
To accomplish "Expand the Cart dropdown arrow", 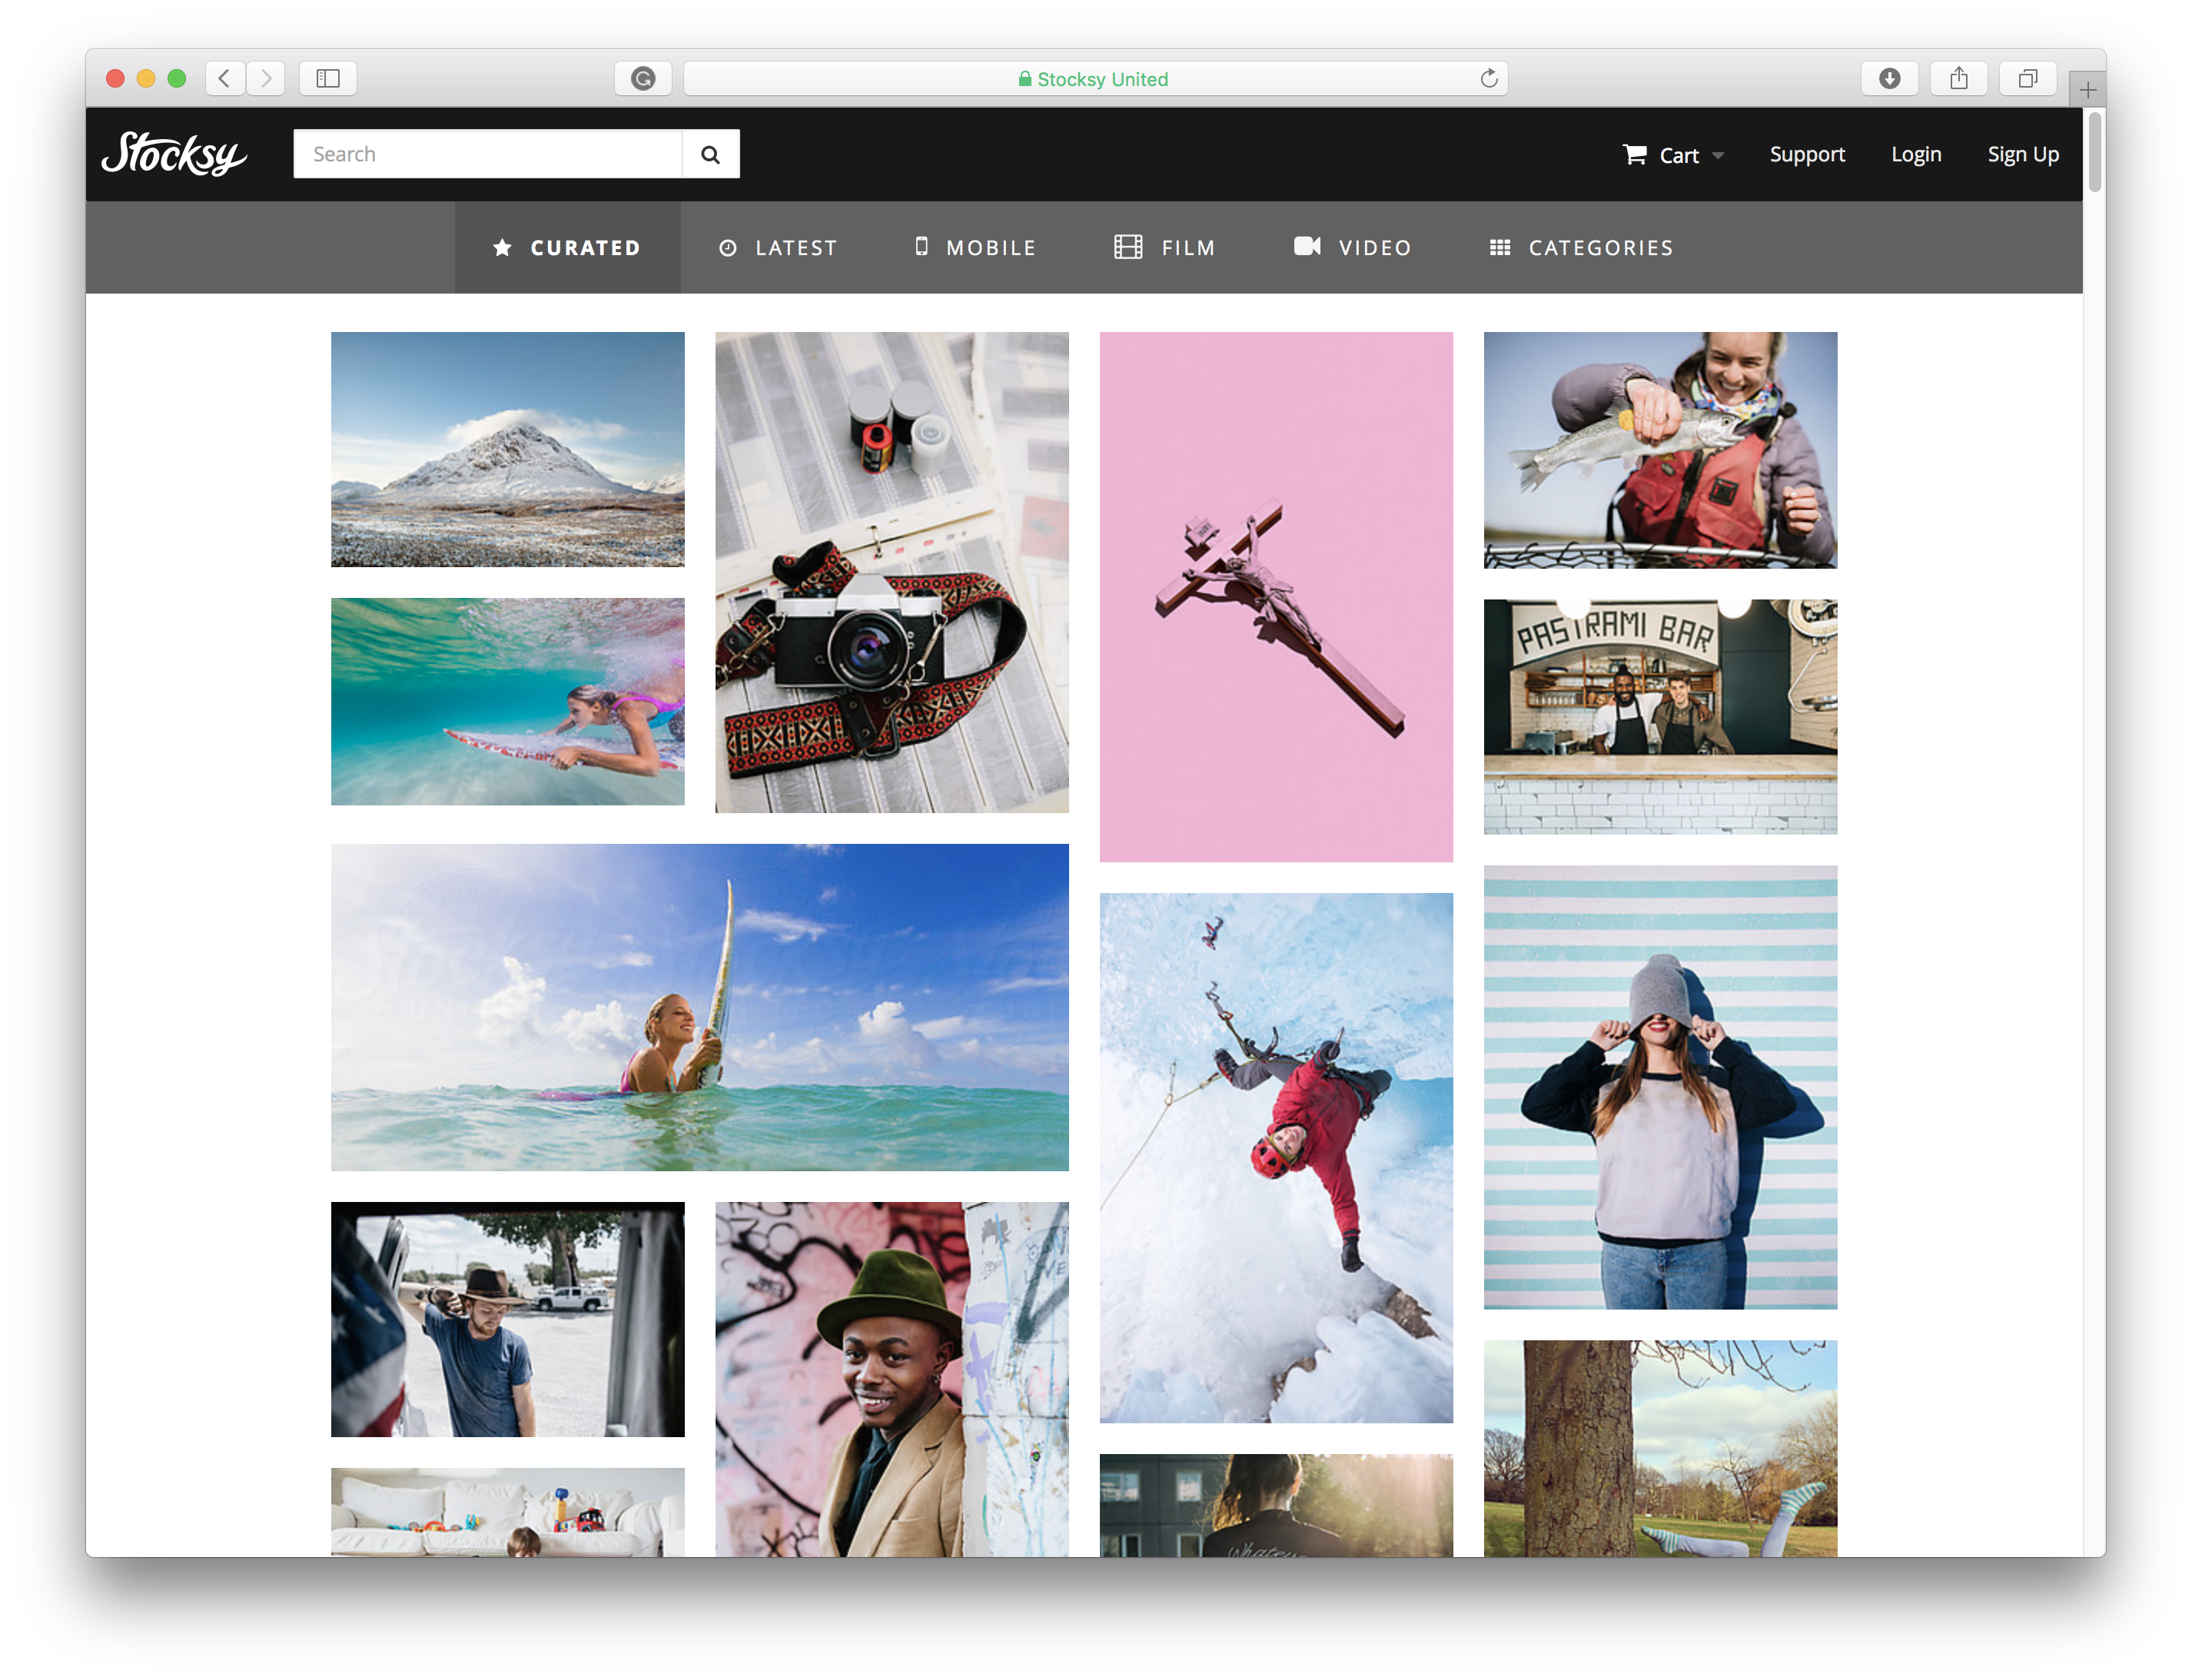I will [1718, 155].
